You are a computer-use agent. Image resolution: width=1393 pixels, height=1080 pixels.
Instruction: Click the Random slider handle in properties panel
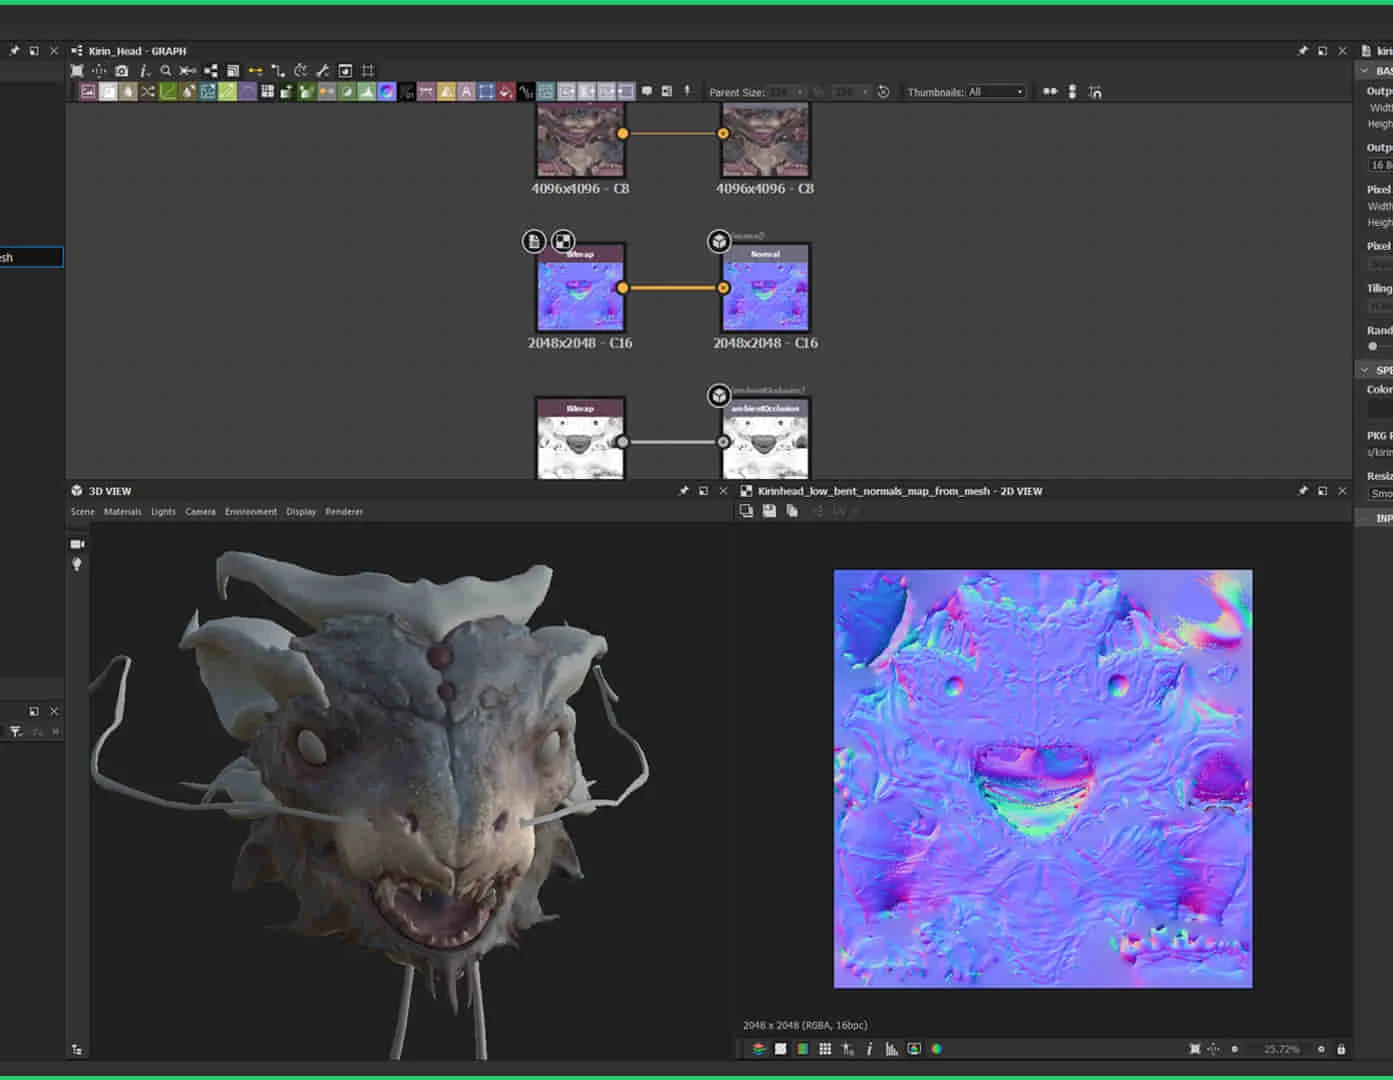[x=1373, y=346]
